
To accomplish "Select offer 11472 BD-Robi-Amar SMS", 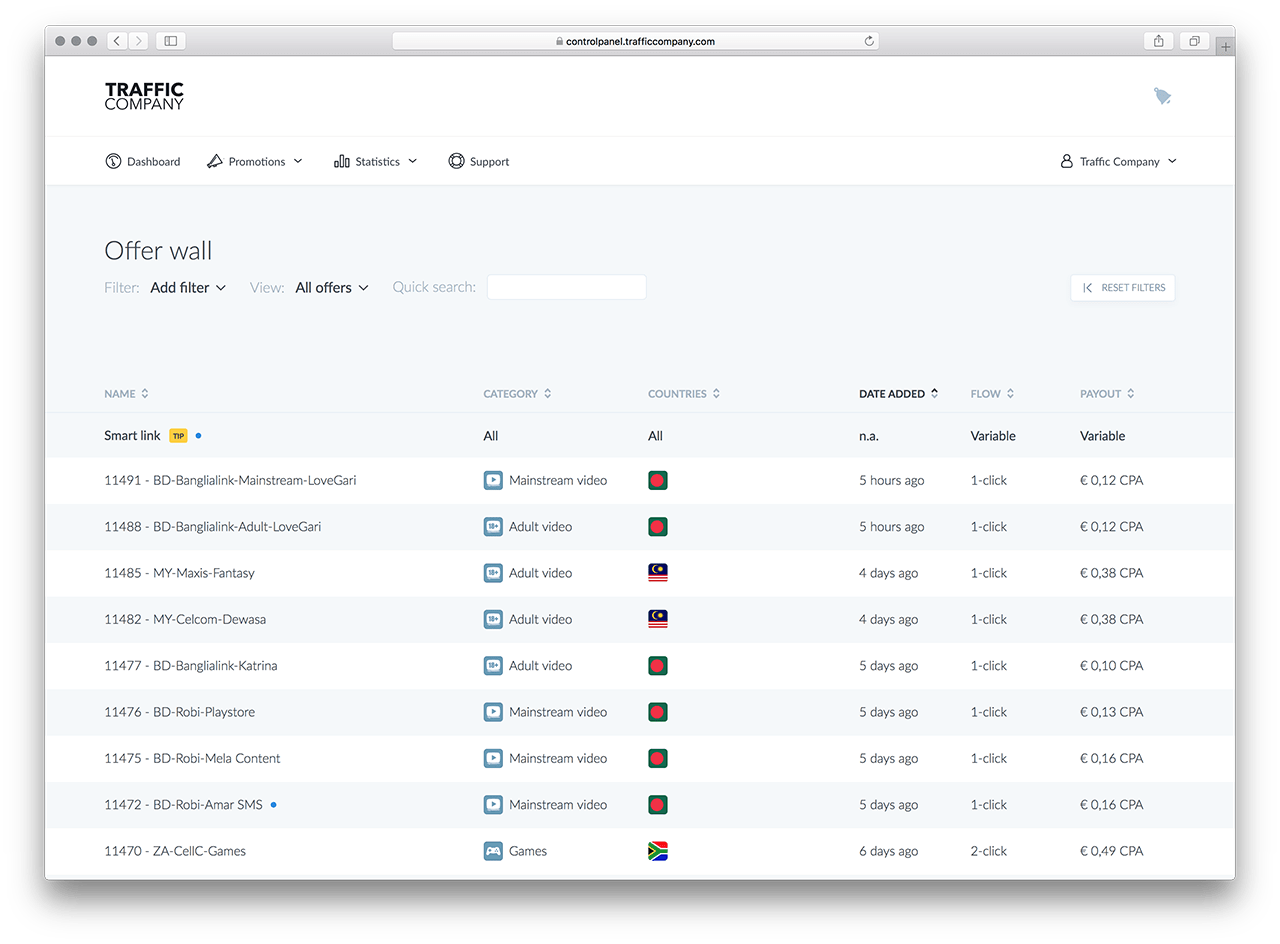I will (x=183, y=804).
